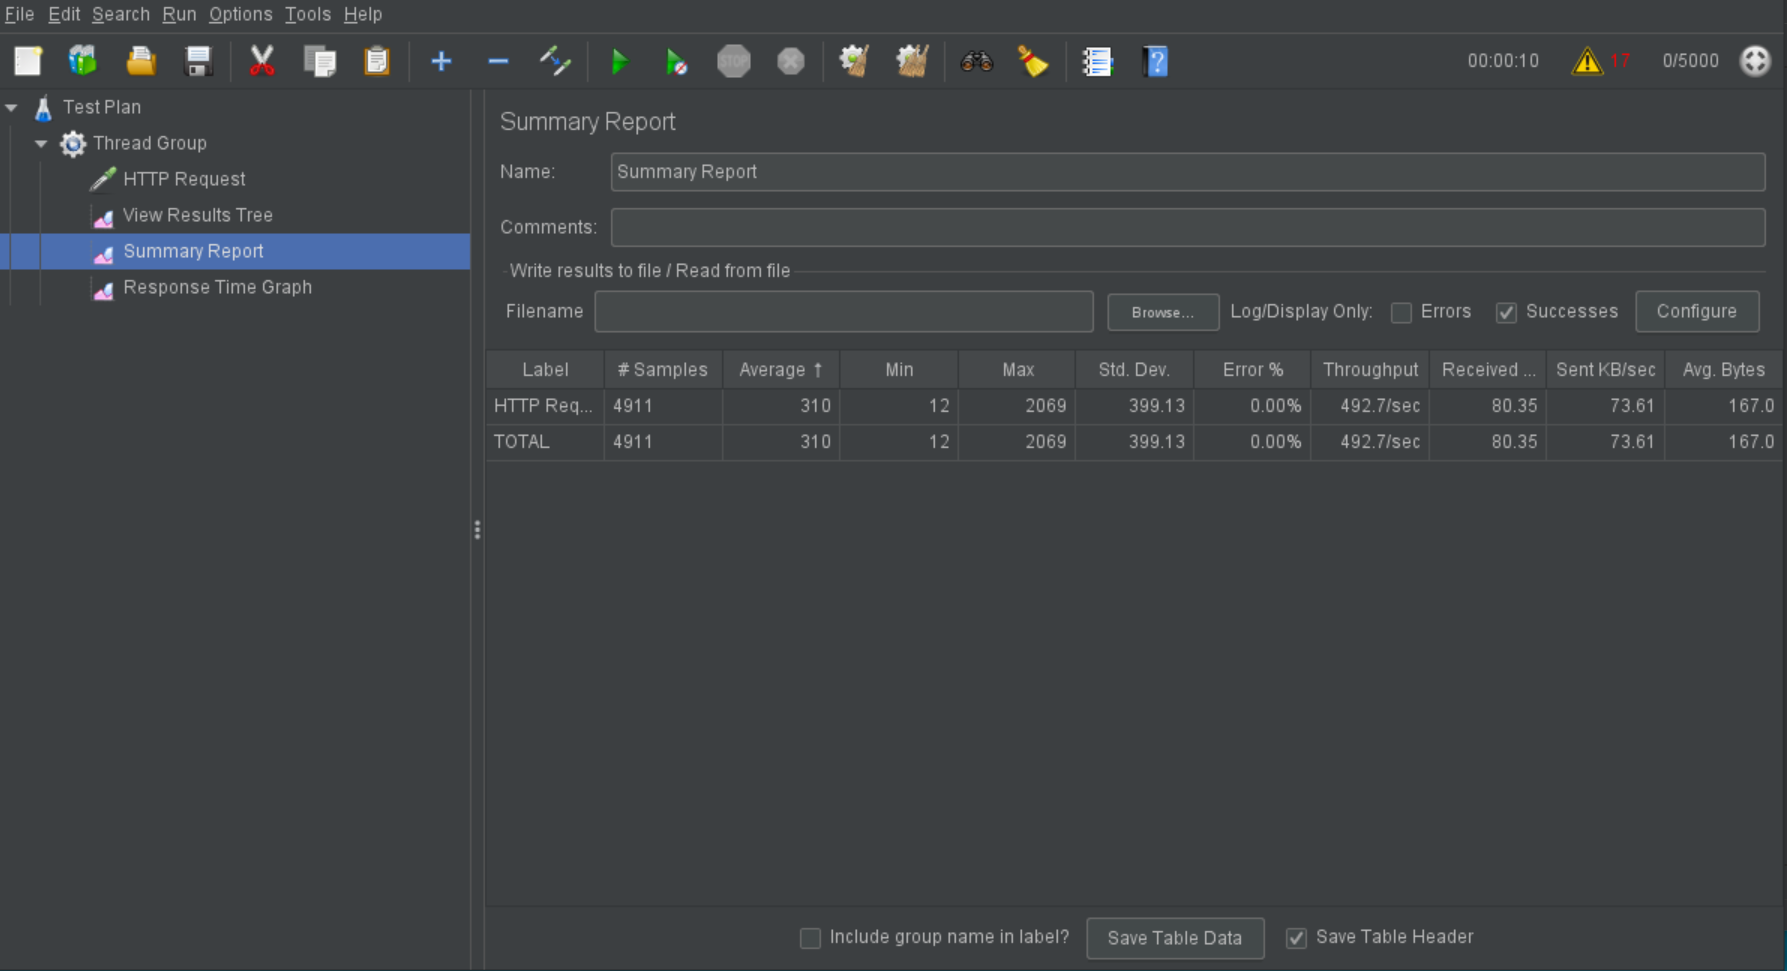Open the Run menu

(x=179, y=14)
